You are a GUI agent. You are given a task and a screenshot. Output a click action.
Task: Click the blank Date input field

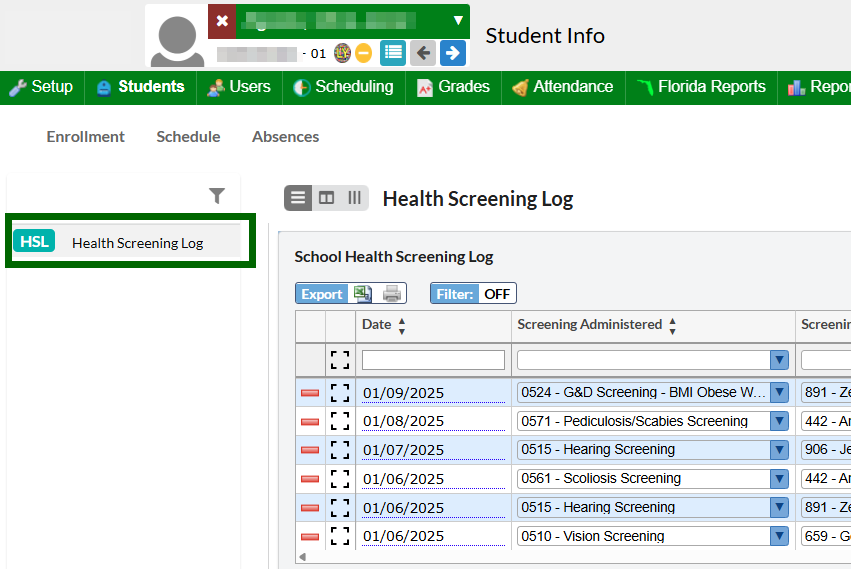pyautogui.click(x=433, y=360)
